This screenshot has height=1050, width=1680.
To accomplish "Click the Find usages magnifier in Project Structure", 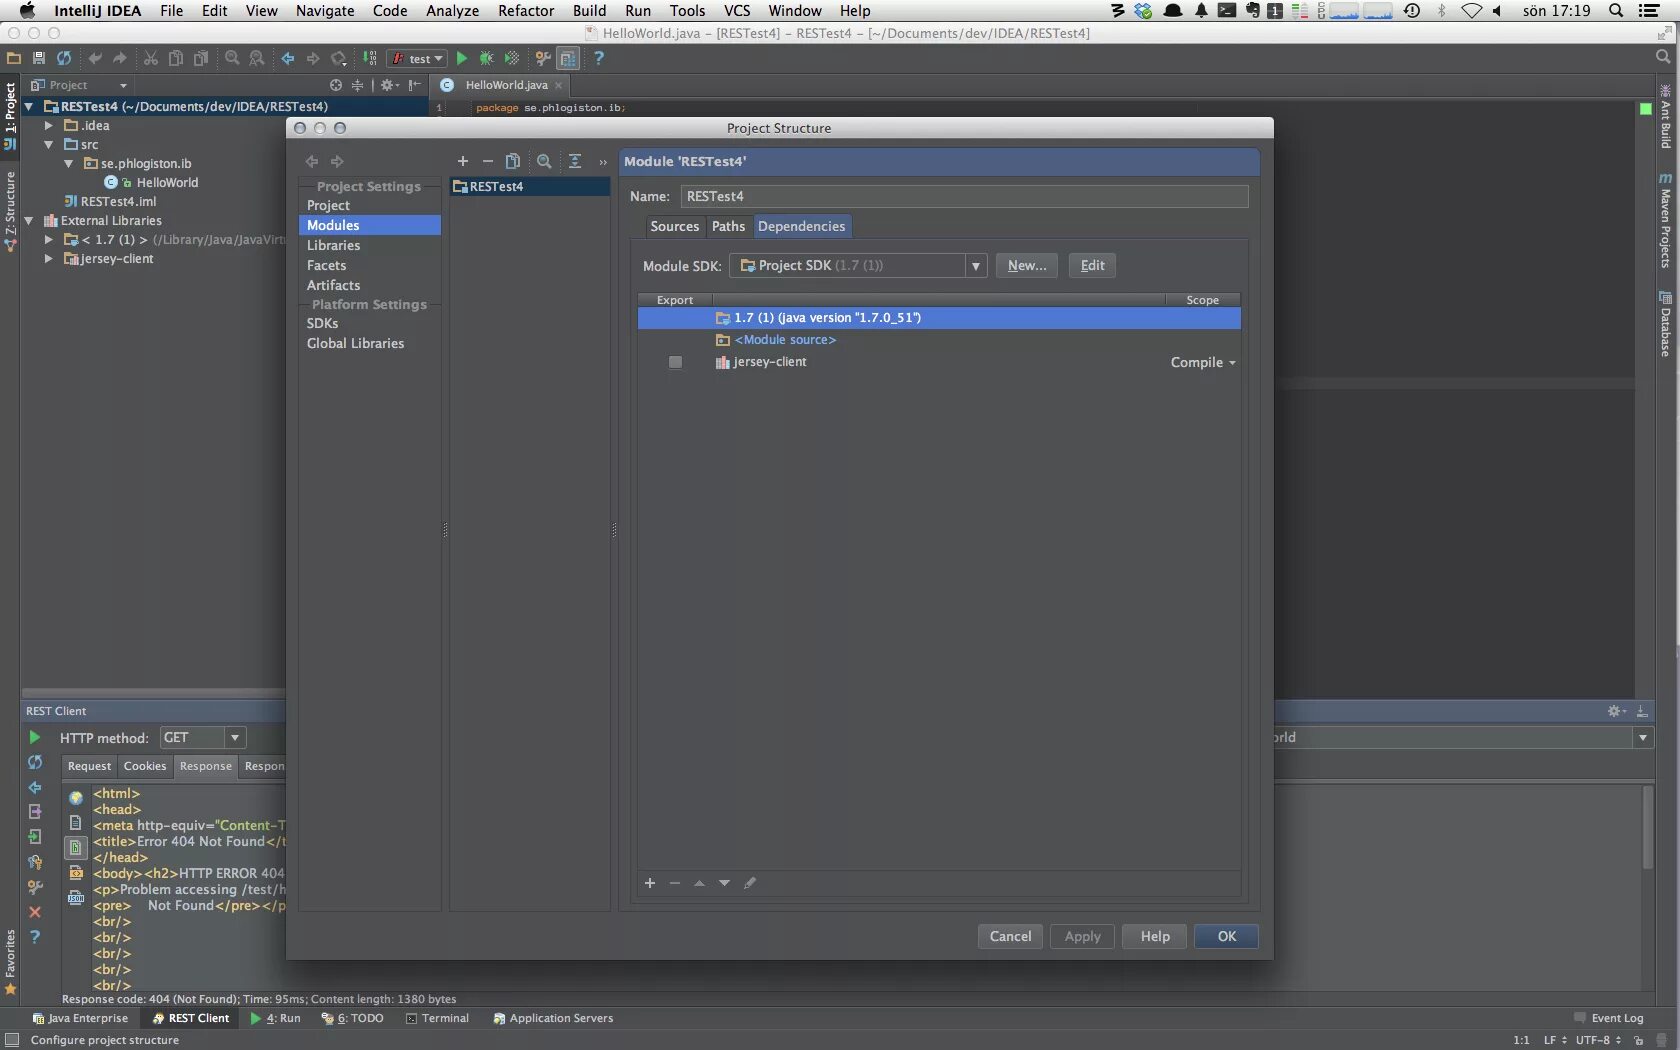I will click(x=544, y=161).
